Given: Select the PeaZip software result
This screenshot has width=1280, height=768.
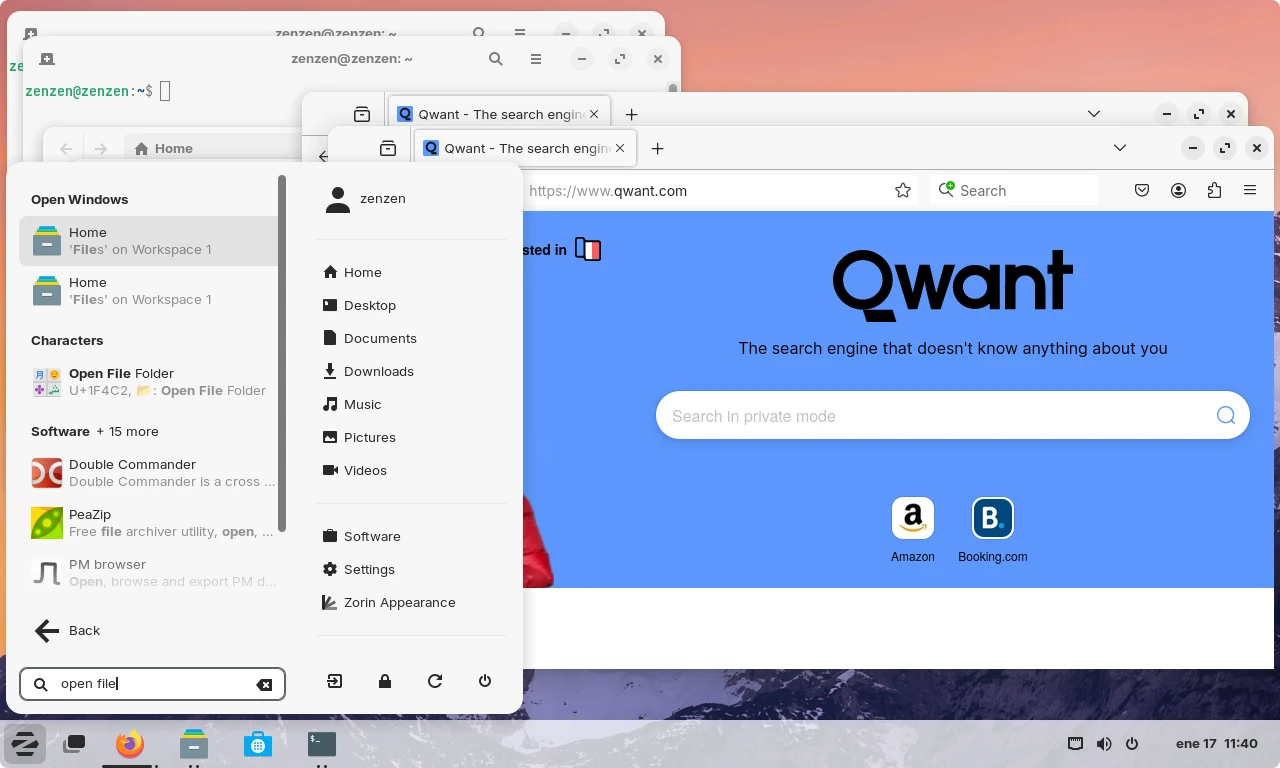Looking at the screenshot, I should point(148,523).
